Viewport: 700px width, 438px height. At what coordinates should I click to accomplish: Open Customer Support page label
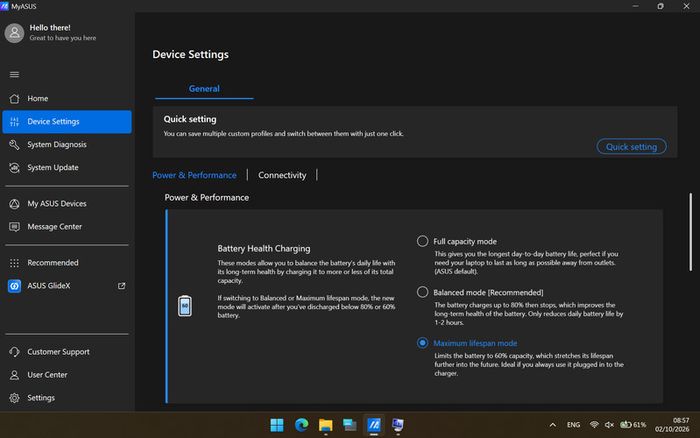58,352
